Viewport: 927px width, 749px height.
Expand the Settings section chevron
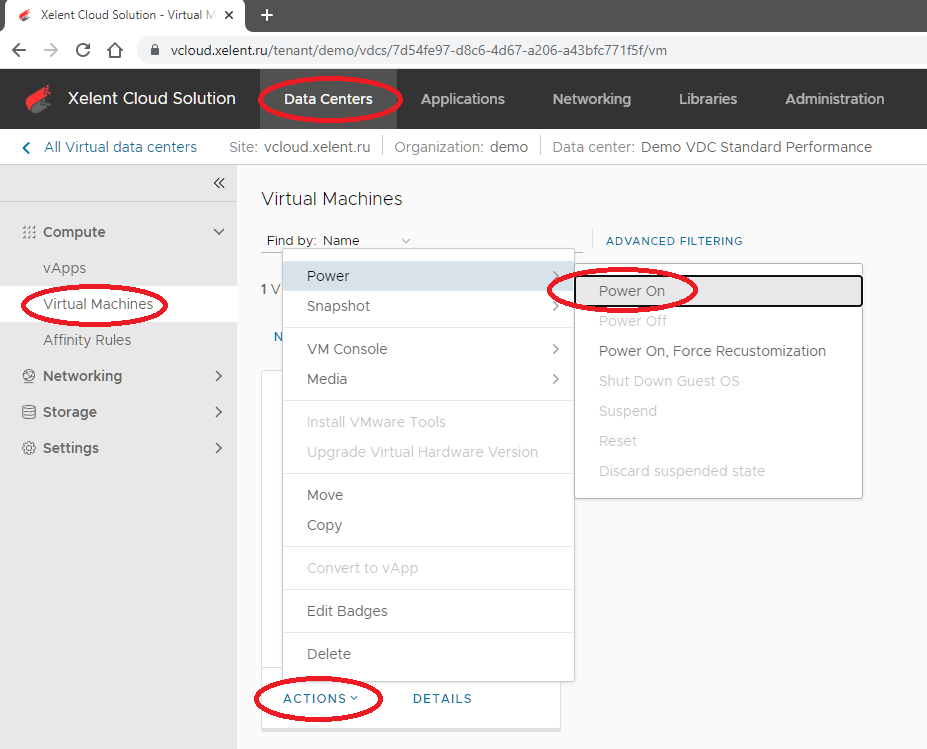[219, 448]
